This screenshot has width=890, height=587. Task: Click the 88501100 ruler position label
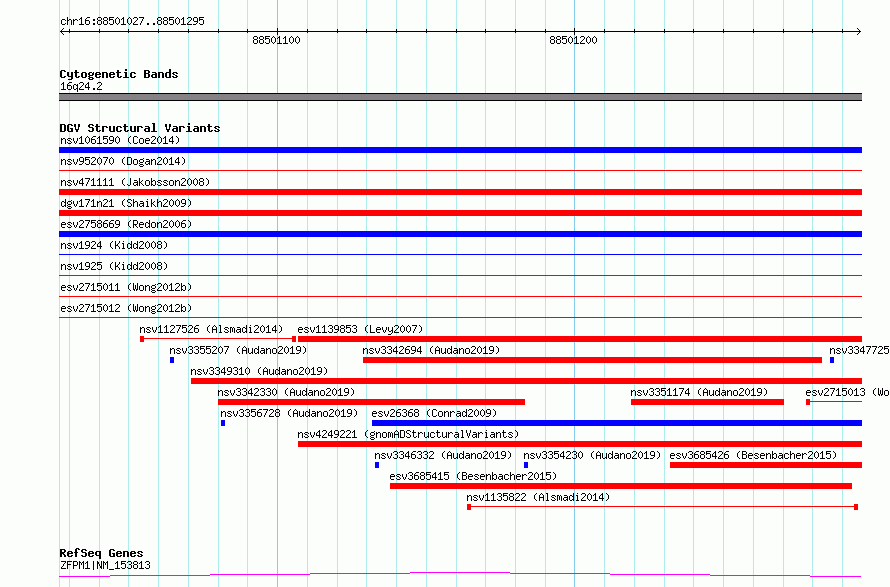(x=276, y=40)
